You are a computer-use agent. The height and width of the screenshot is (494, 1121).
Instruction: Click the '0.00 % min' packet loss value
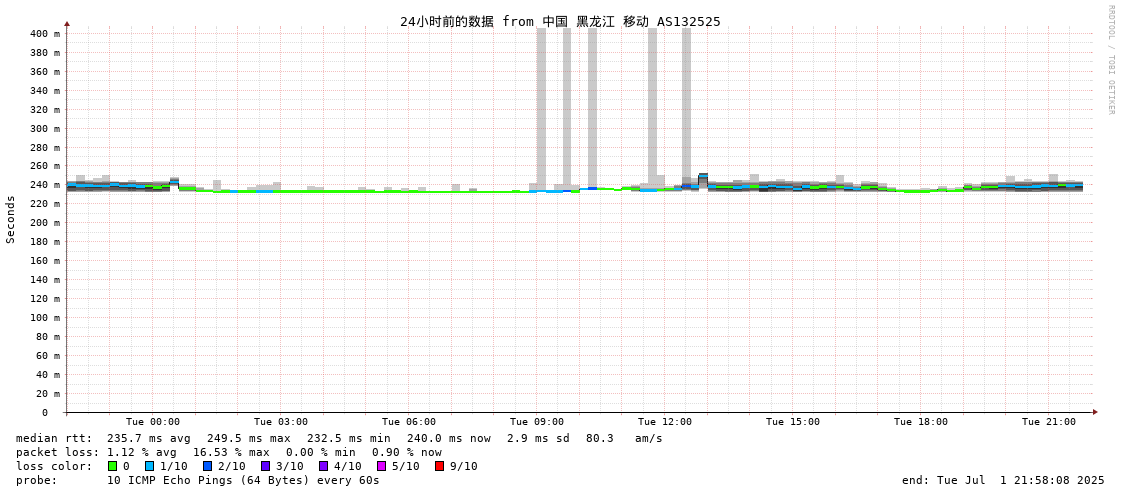click(x=322, y=453)
